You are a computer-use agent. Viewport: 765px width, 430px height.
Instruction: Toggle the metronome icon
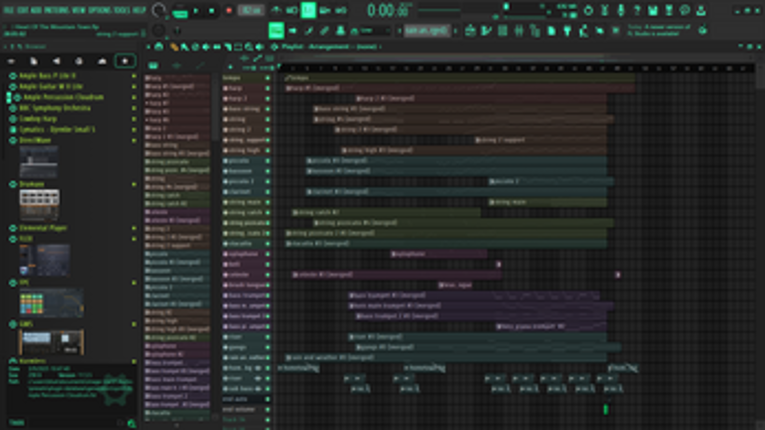[x=276, y=10]
